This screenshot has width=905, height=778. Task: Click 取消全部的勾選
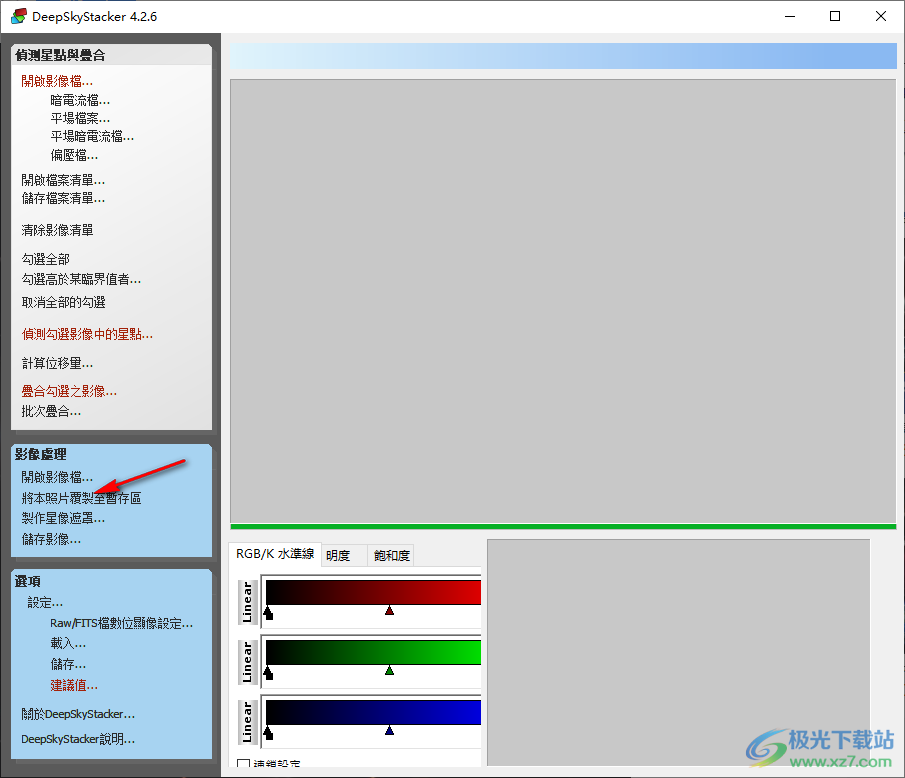(x=63, y=302)
